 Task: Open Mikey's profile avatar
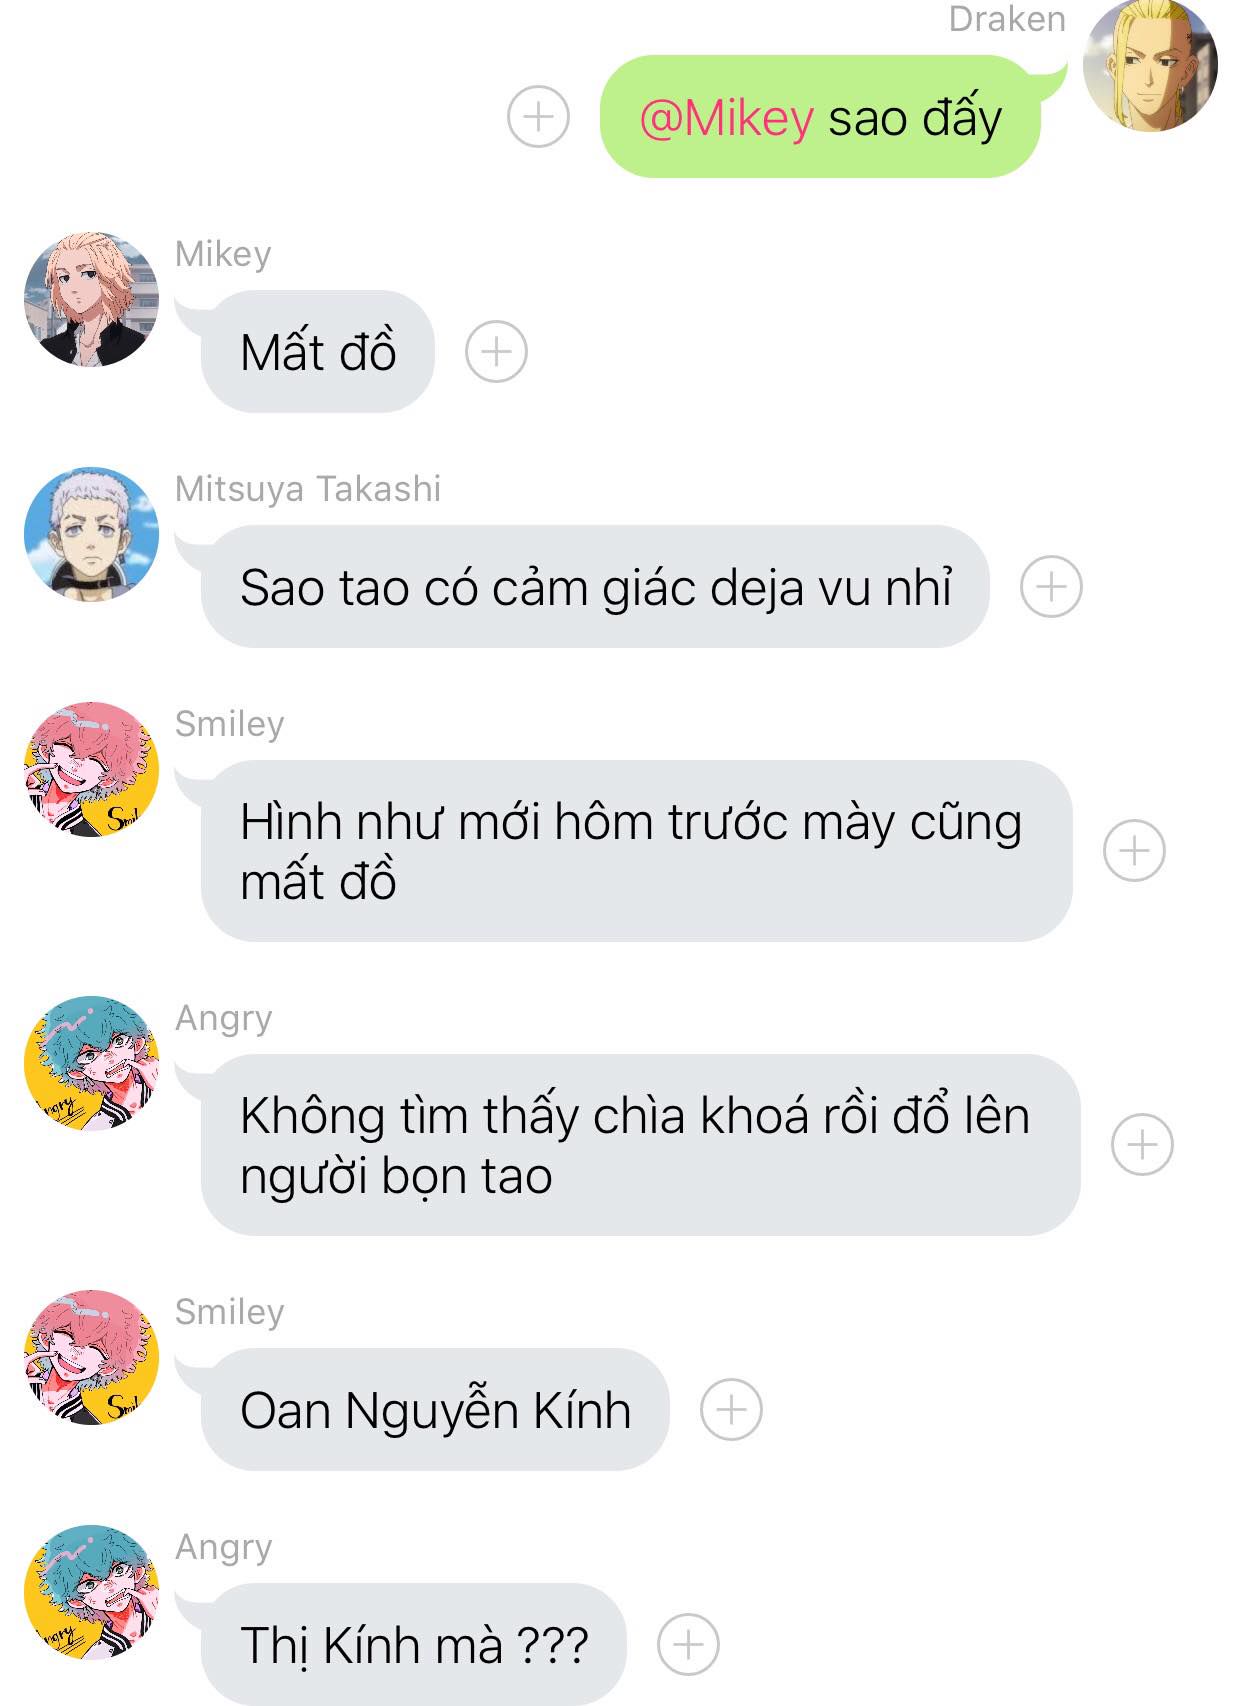point(91,299)
